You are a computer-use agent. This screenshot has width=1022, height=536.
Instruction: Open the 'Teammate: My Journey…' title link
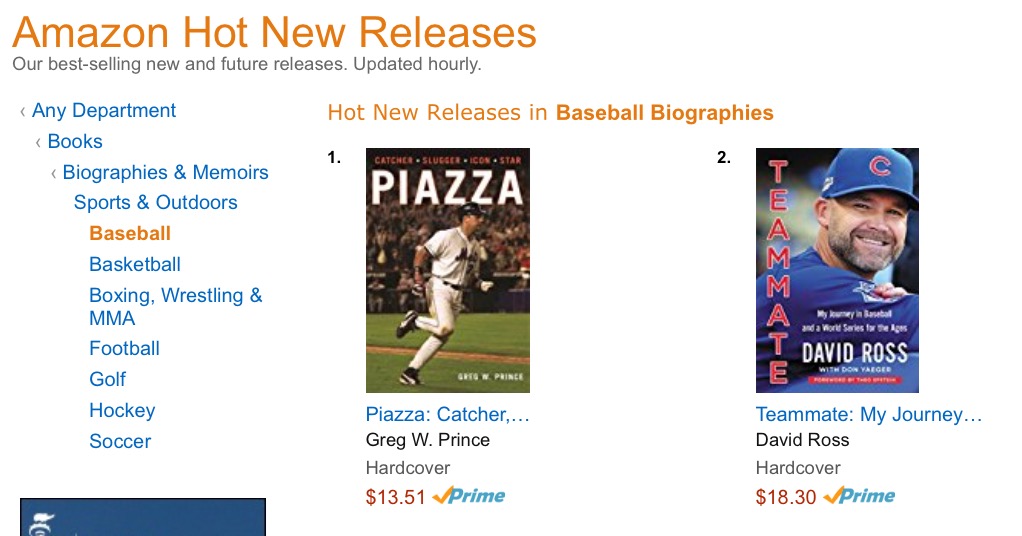(869, 415)
